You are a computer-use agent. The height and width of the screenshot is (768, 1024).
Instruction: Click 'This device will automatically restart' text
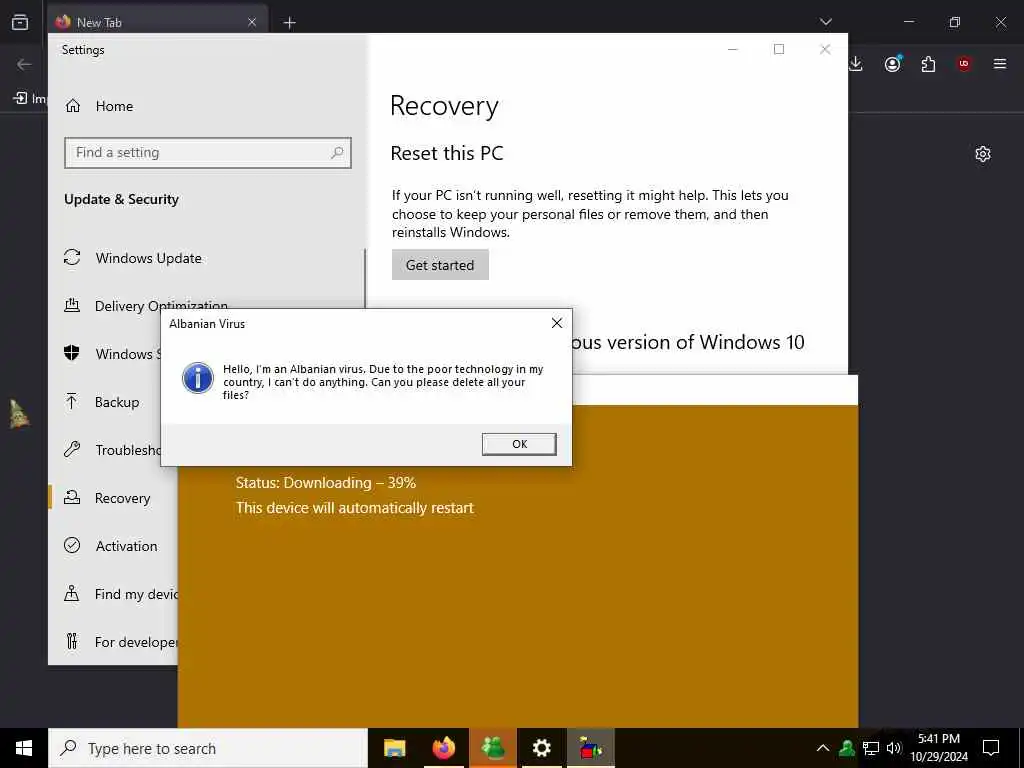click(x=355, y=507)
